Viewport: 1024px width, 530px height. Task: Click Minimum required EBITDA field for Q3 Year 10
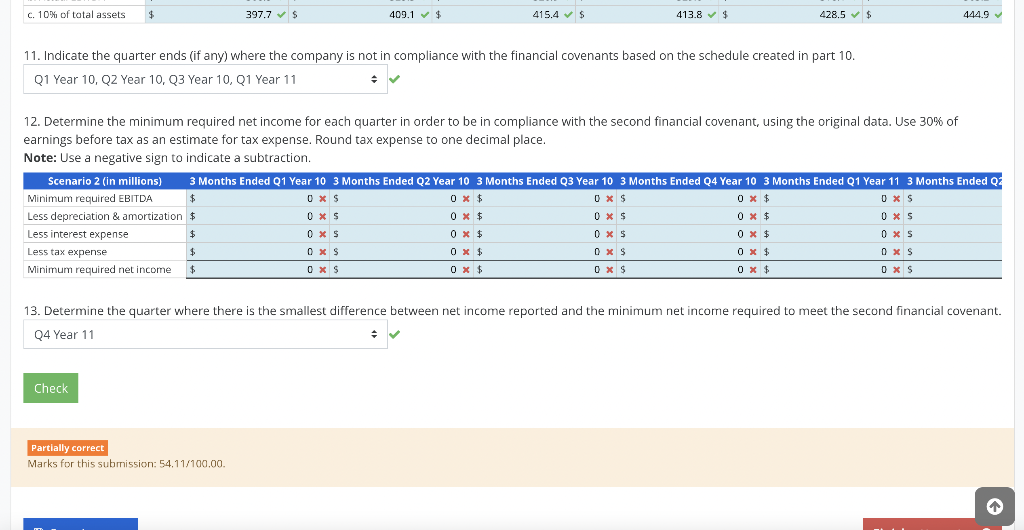click(543, 198)
